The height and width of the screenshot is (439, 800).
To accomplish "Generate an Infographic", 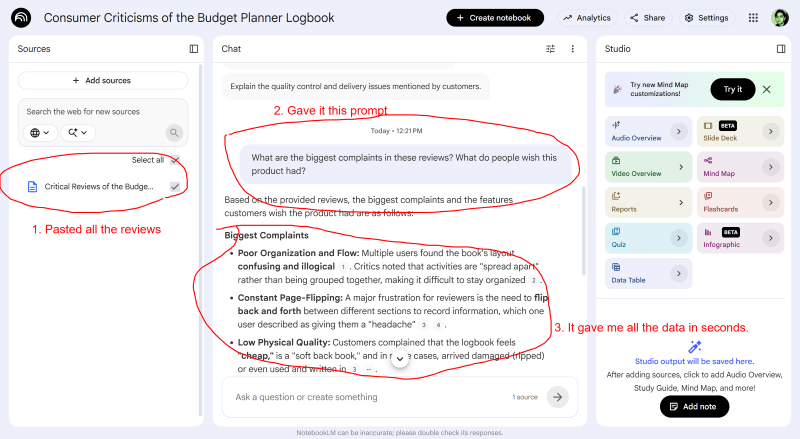I will tap(740, 238).
